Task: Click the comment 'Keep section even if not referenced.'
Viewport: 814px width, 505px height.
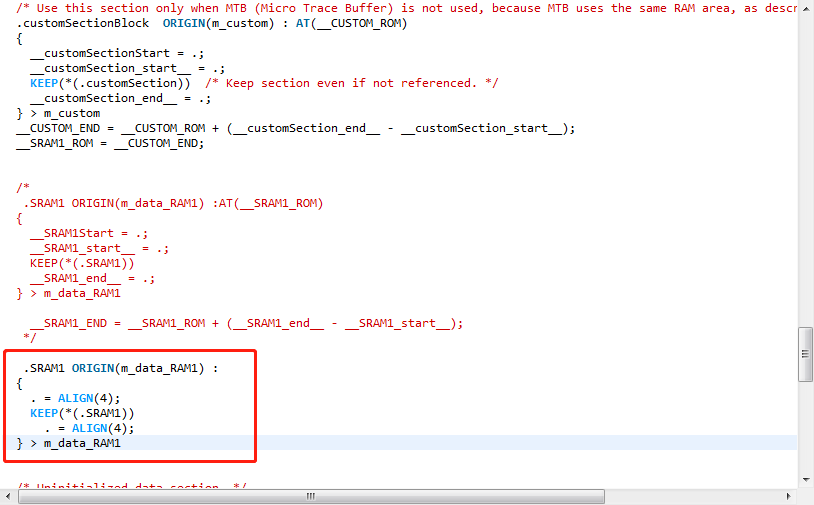Action: pos(351,84)
